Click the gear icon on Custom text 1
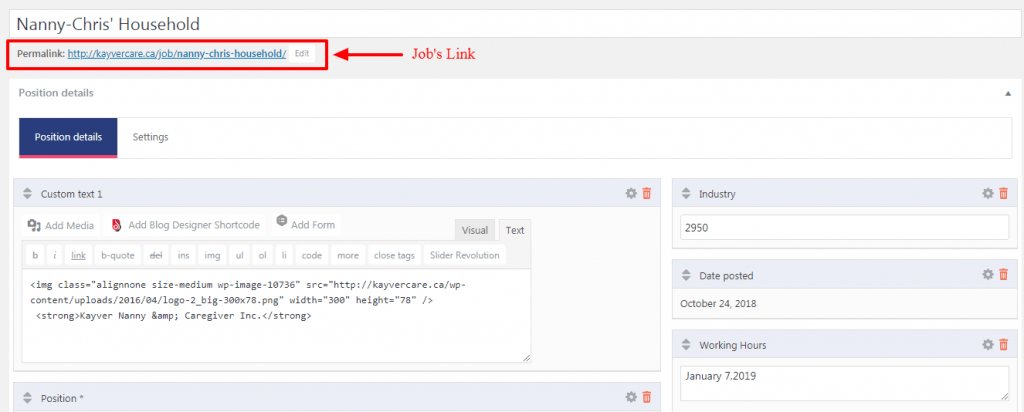This screenshot has width=1024, height=412. pyautogui.click(x=630, y=194)
